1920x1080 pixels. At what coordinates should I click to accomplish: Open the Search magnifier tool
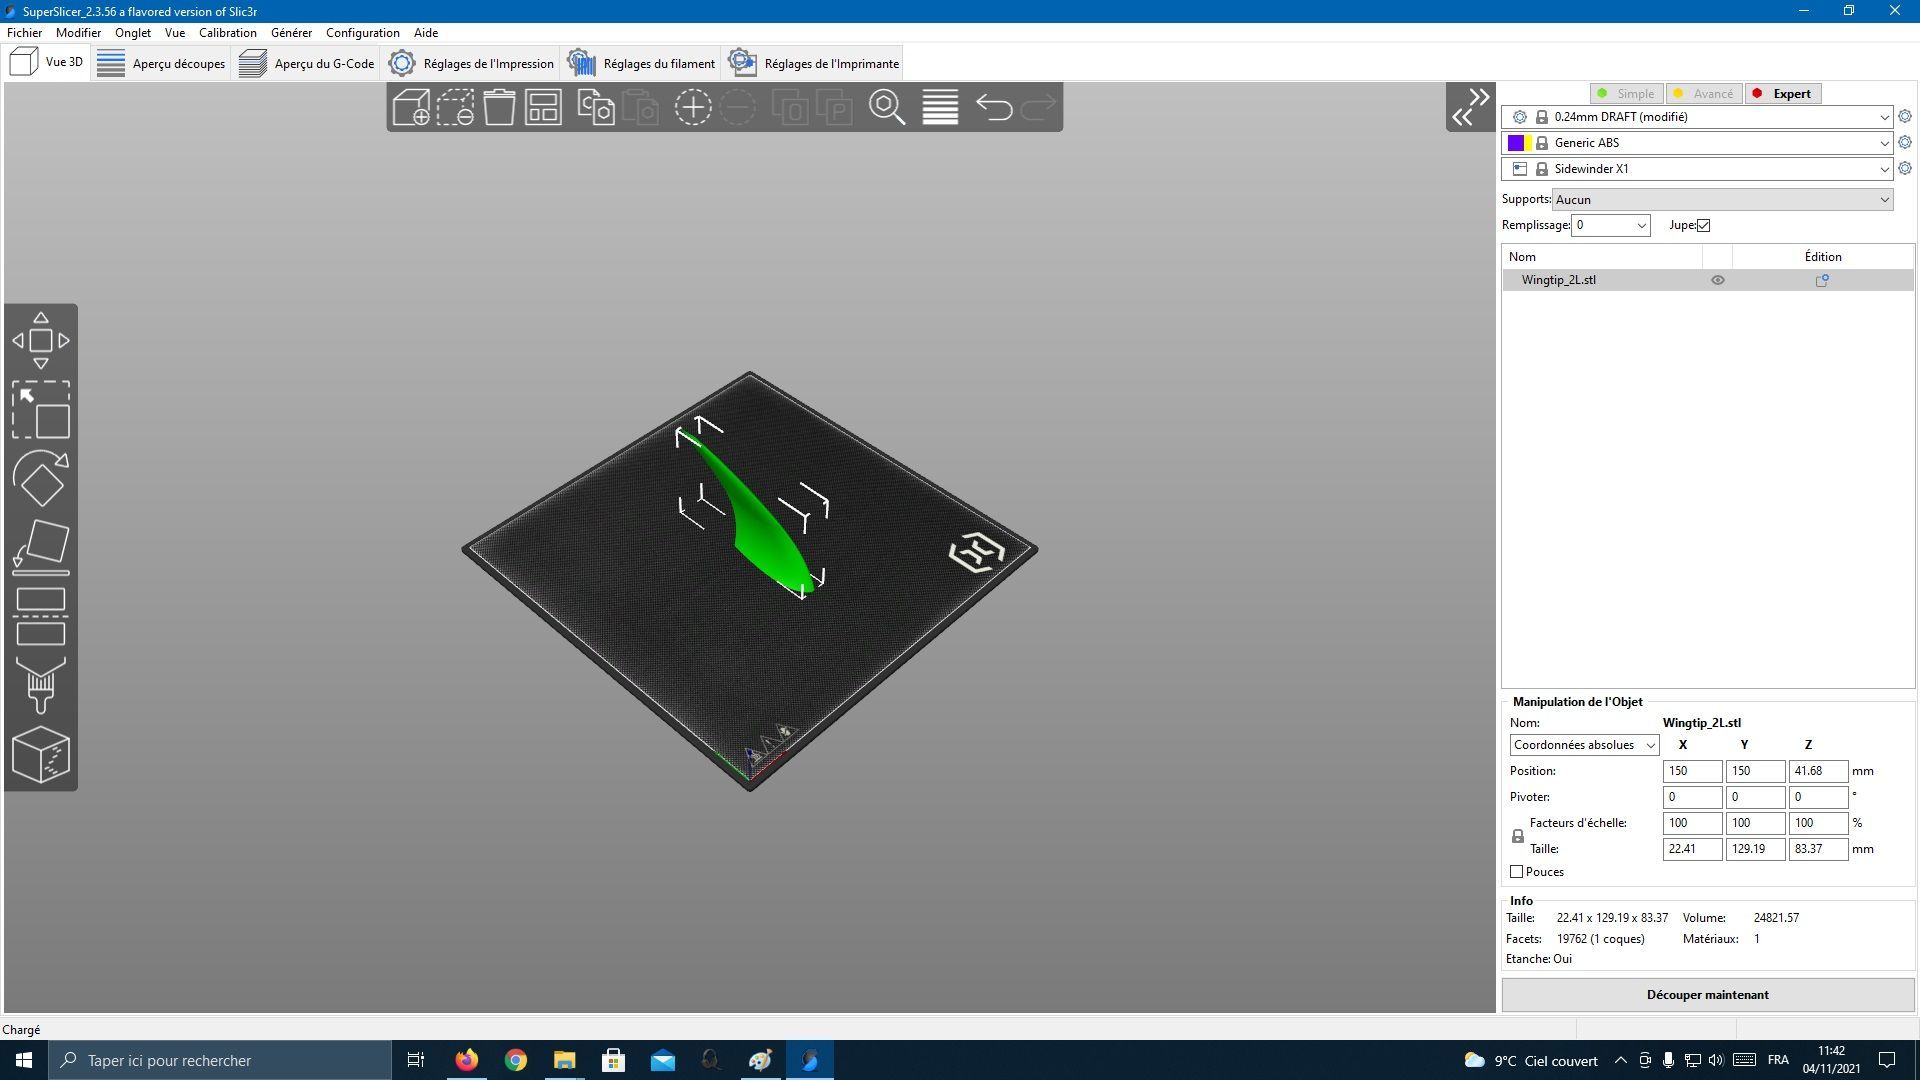pyautogui.click(x=886, y=107)
